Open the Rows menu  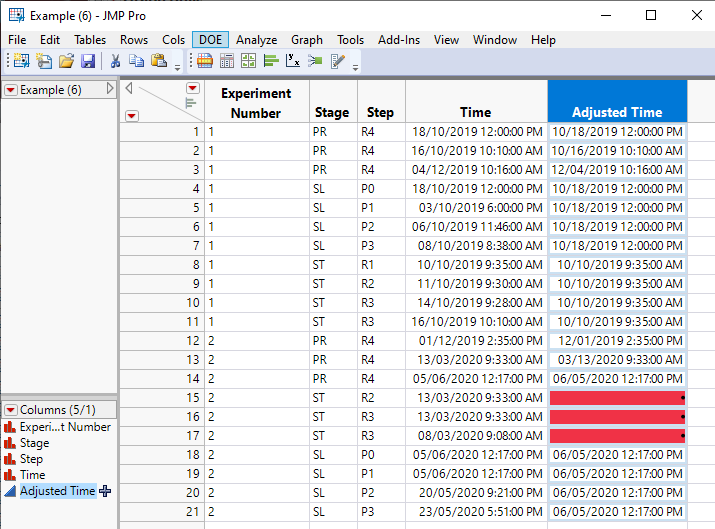(134, 40)
